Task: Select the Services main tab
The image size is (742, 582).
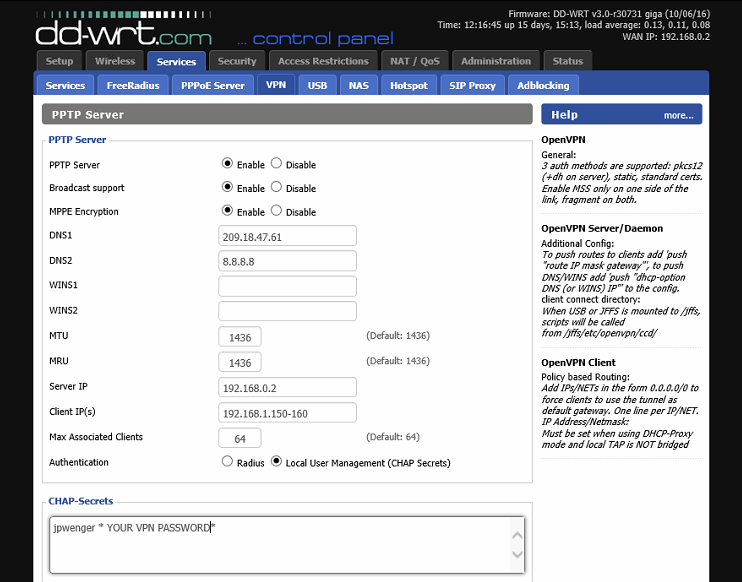Action: click(x=176, y=62)
